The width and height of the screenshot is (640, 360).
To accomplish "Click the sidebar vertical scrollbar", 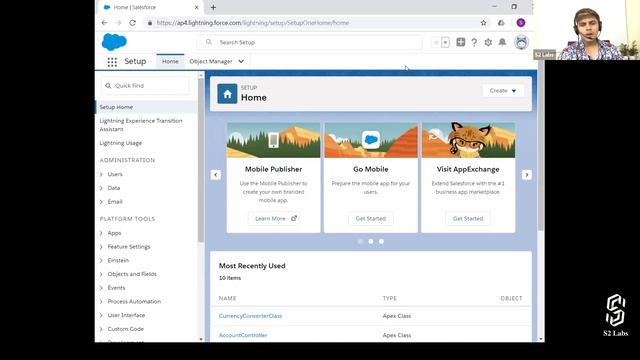I will [200, 159].
